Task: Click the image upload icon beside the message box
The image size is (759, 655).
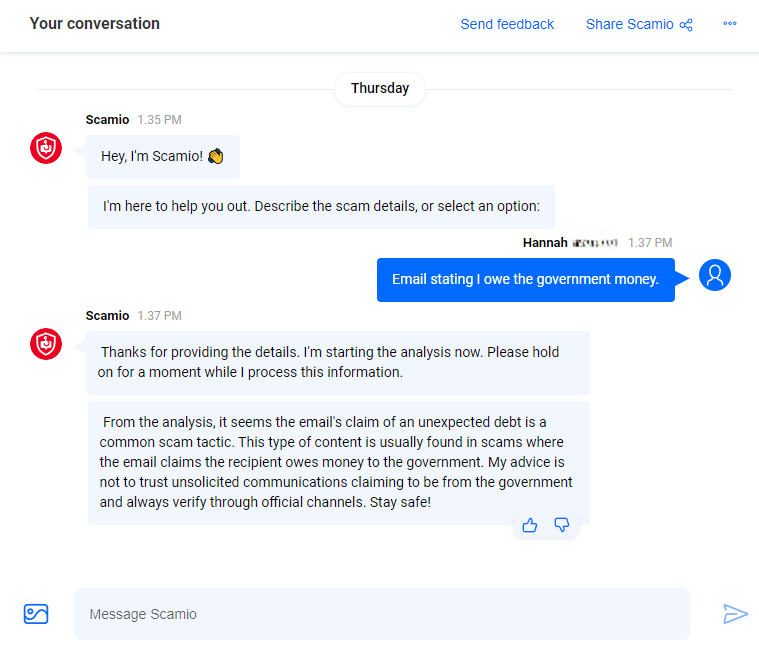Action: pyautogui.click(x=36, y=614)
